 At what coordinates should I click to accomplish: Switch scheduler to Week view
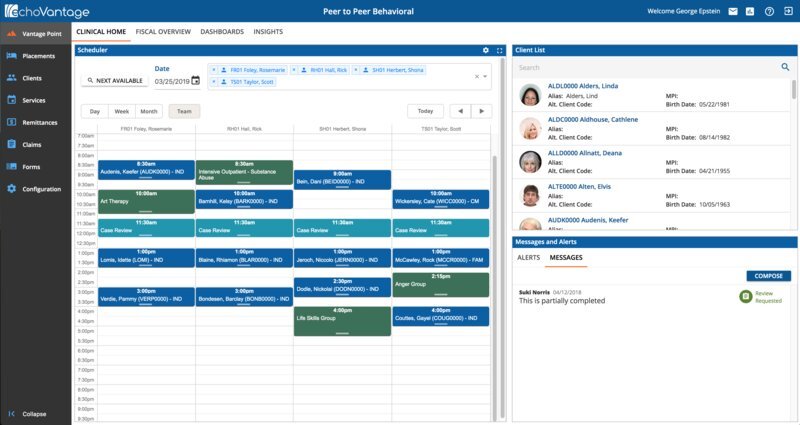point(122,111)
